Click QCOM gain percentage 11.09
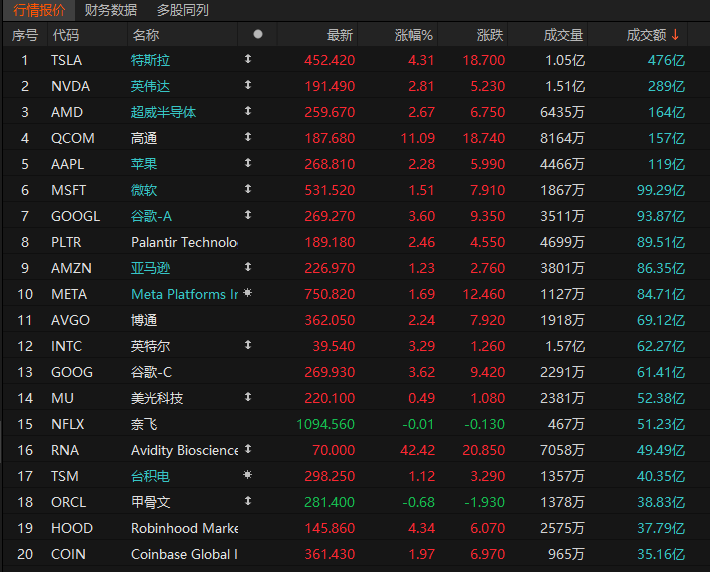This screenshot has height=572, width=710. 417,138
